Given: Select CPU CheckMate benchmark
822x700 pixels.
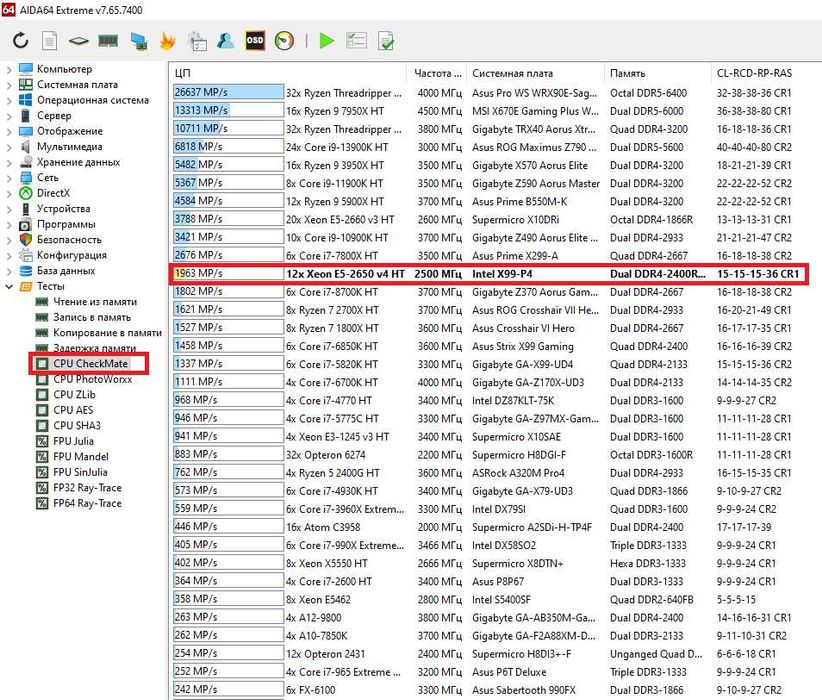Looking at the screenshot, I should [90, 363].
